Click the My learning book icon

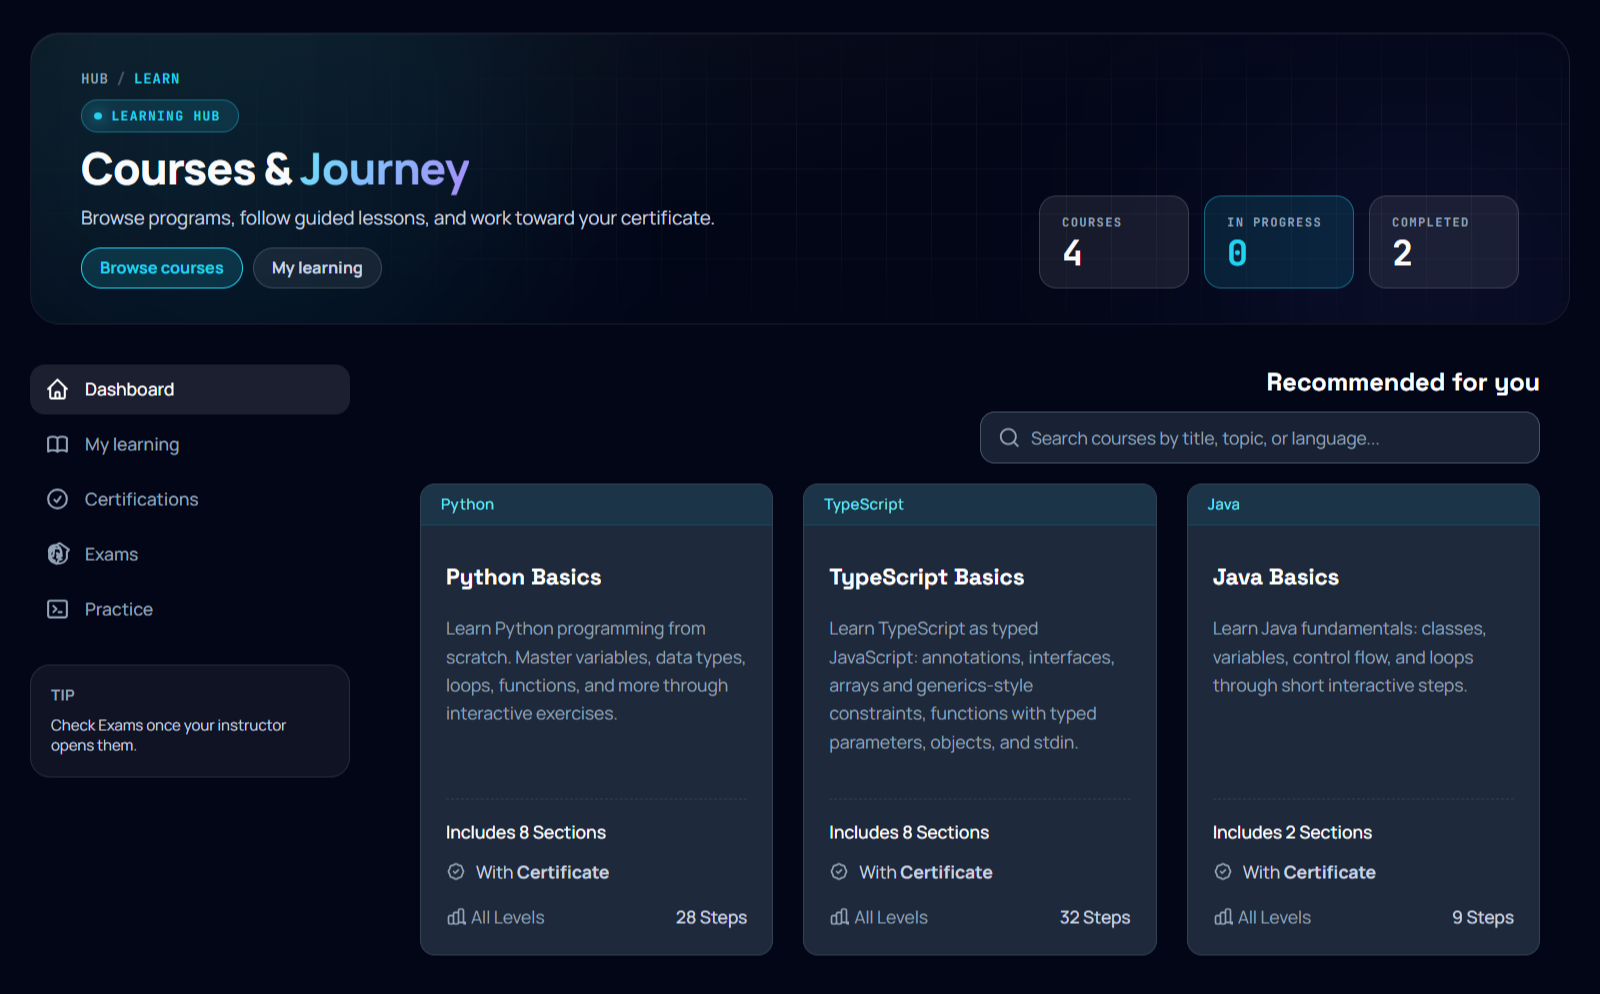coord(58,444)
